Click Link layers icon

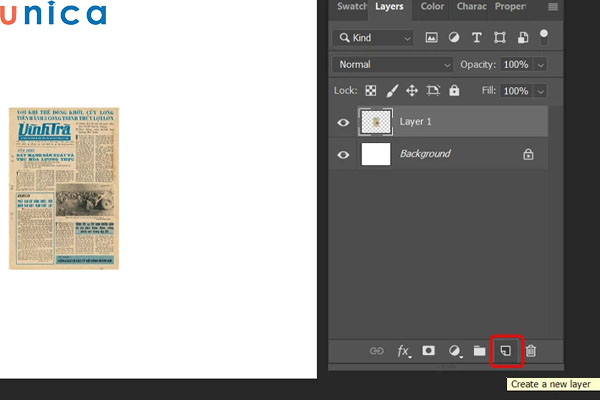(x=377, y=351)
